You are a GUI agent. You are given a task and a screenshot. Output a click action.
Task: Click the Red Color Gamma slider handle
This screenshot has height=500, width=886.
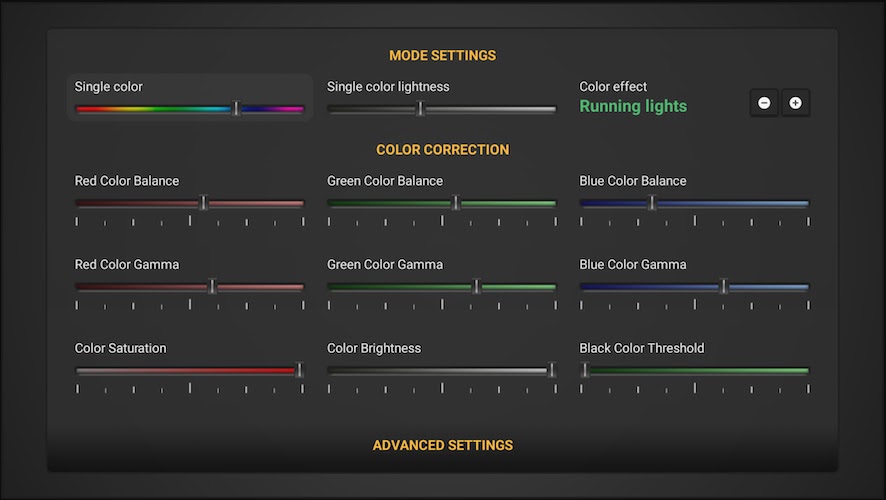[x=212, y=287]
